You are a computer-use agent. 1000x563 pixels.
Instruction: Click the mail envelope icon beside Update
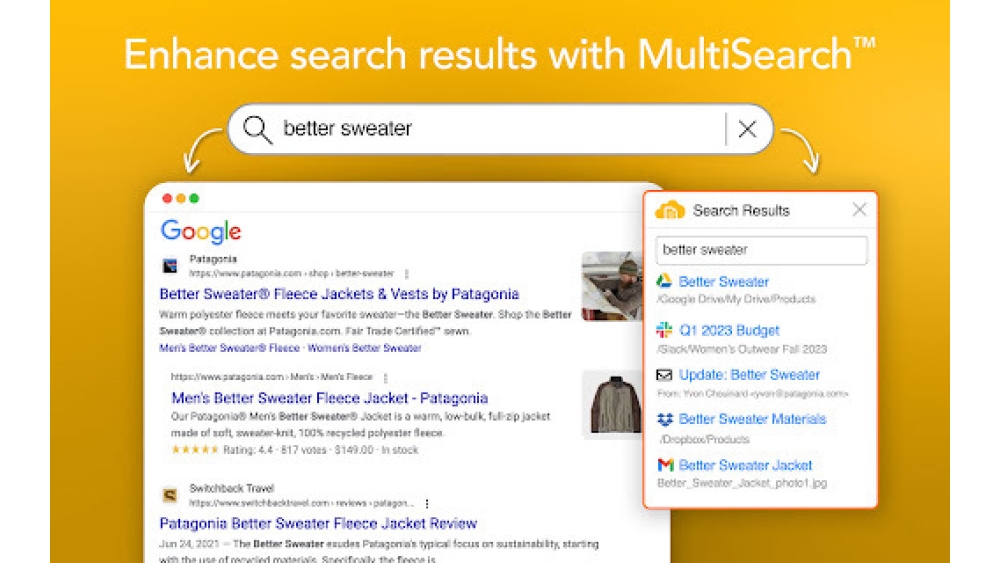pos(664,375)
